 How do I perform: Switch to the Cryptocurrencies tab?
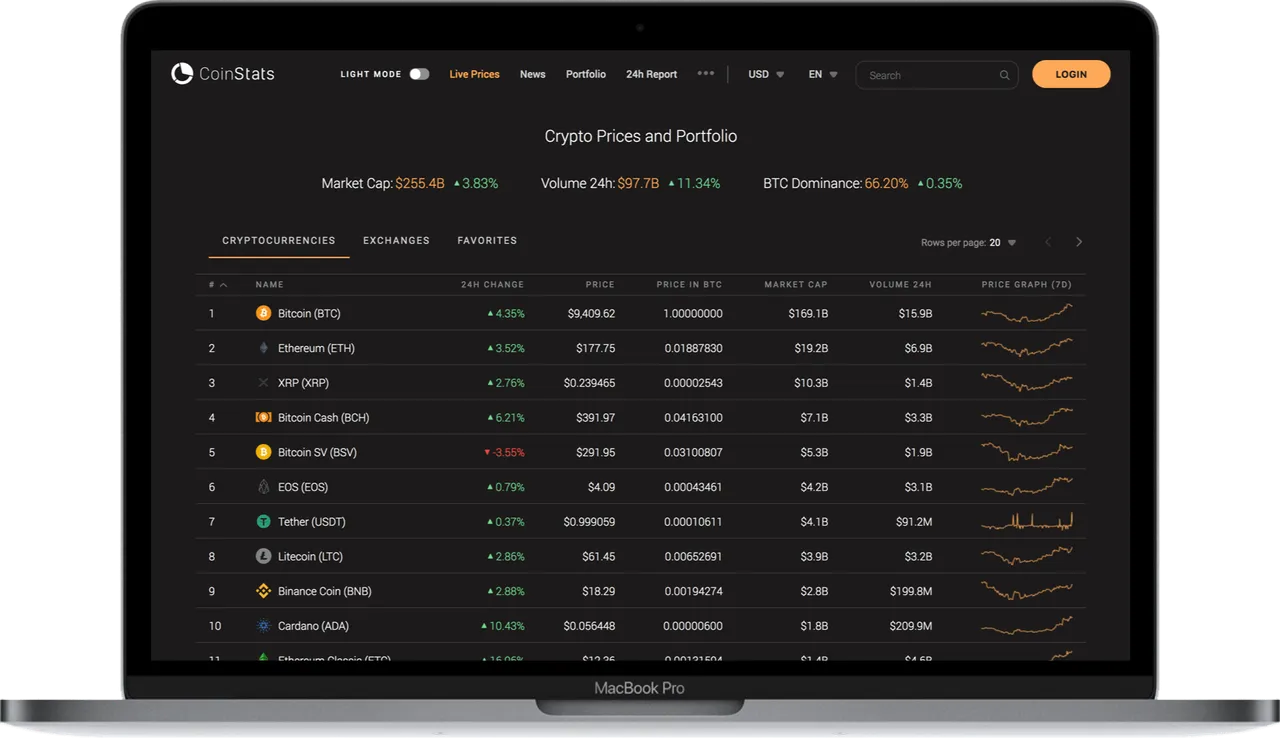279,241
